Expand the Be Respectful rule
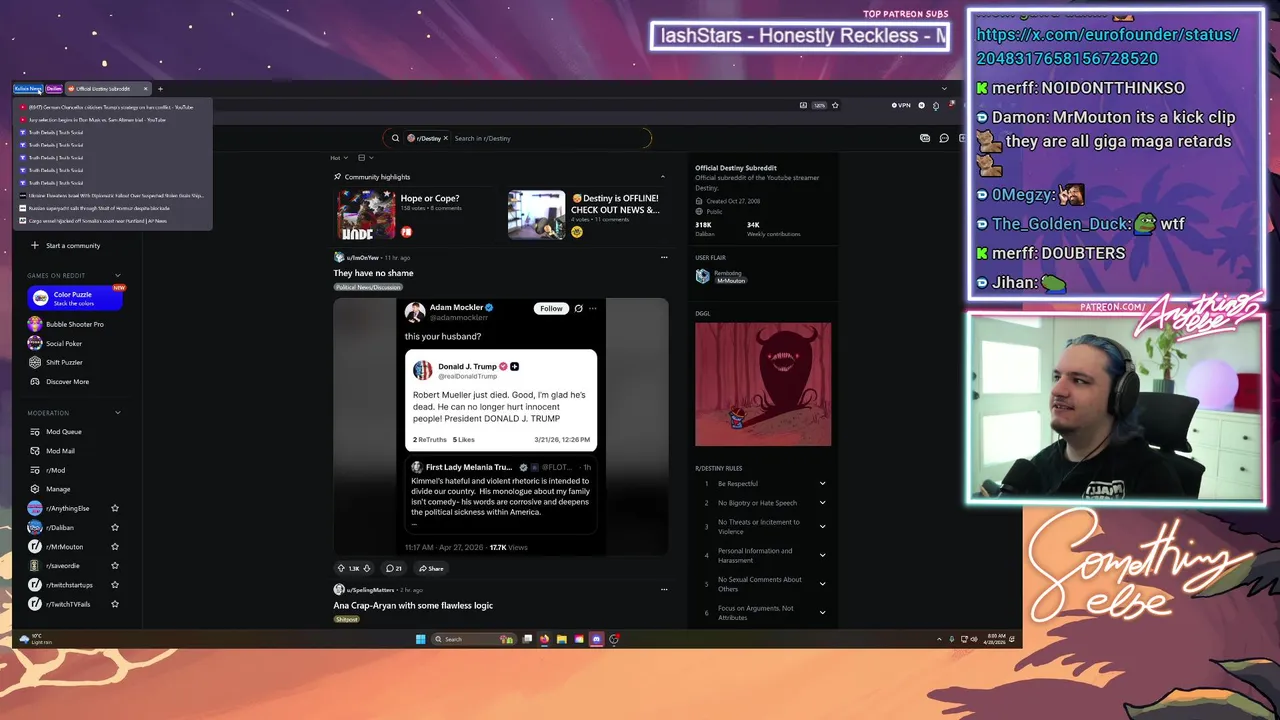The width and height of the screenshot is (1280, 720). (822, 484)
